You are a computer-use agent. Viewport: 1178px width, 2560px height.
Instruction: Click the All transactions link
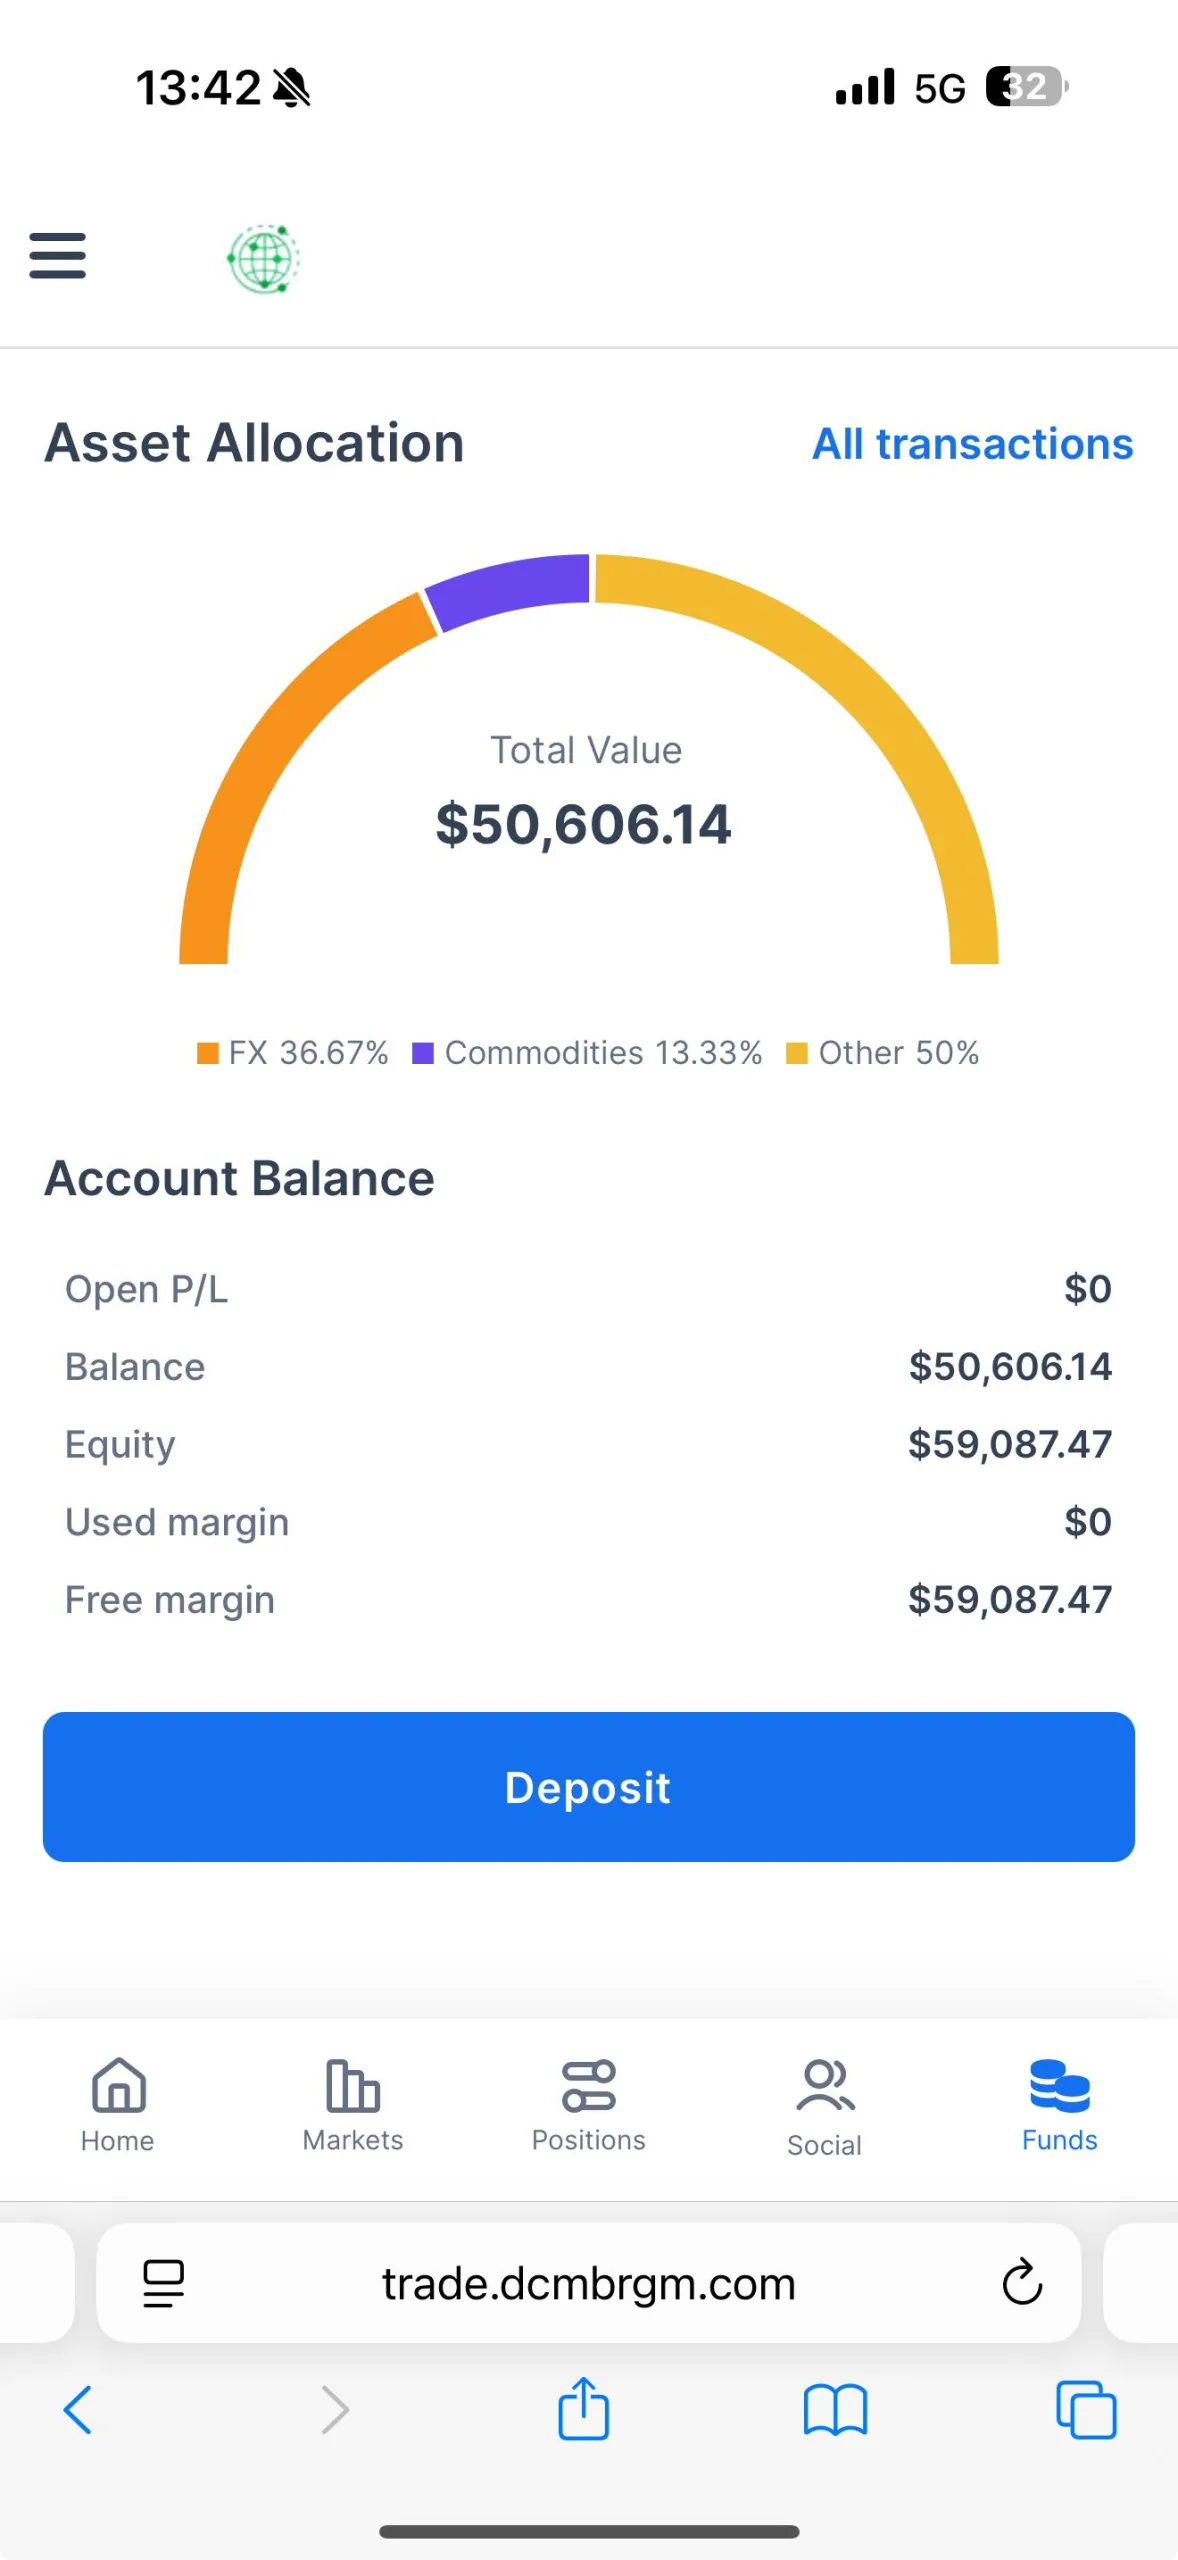coord(972,444)
